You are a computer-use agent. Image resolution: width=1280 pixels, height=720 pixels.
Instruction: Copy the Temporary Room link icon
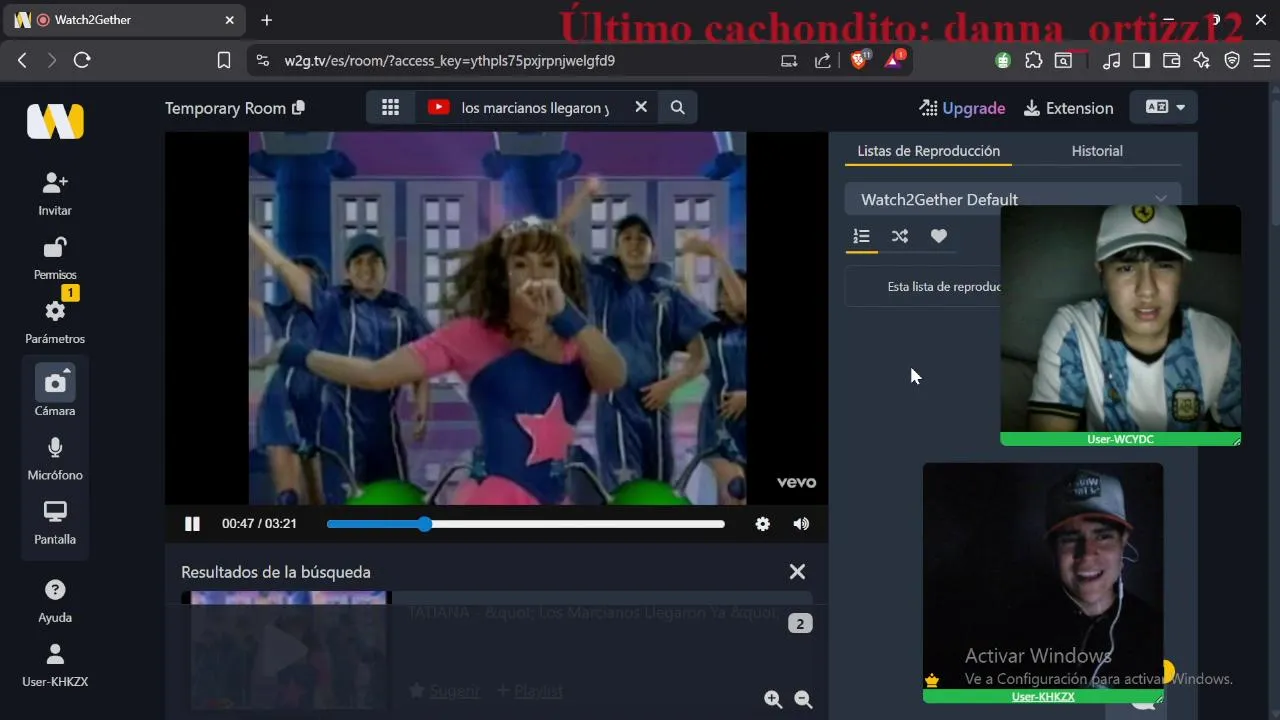point(298,108)
